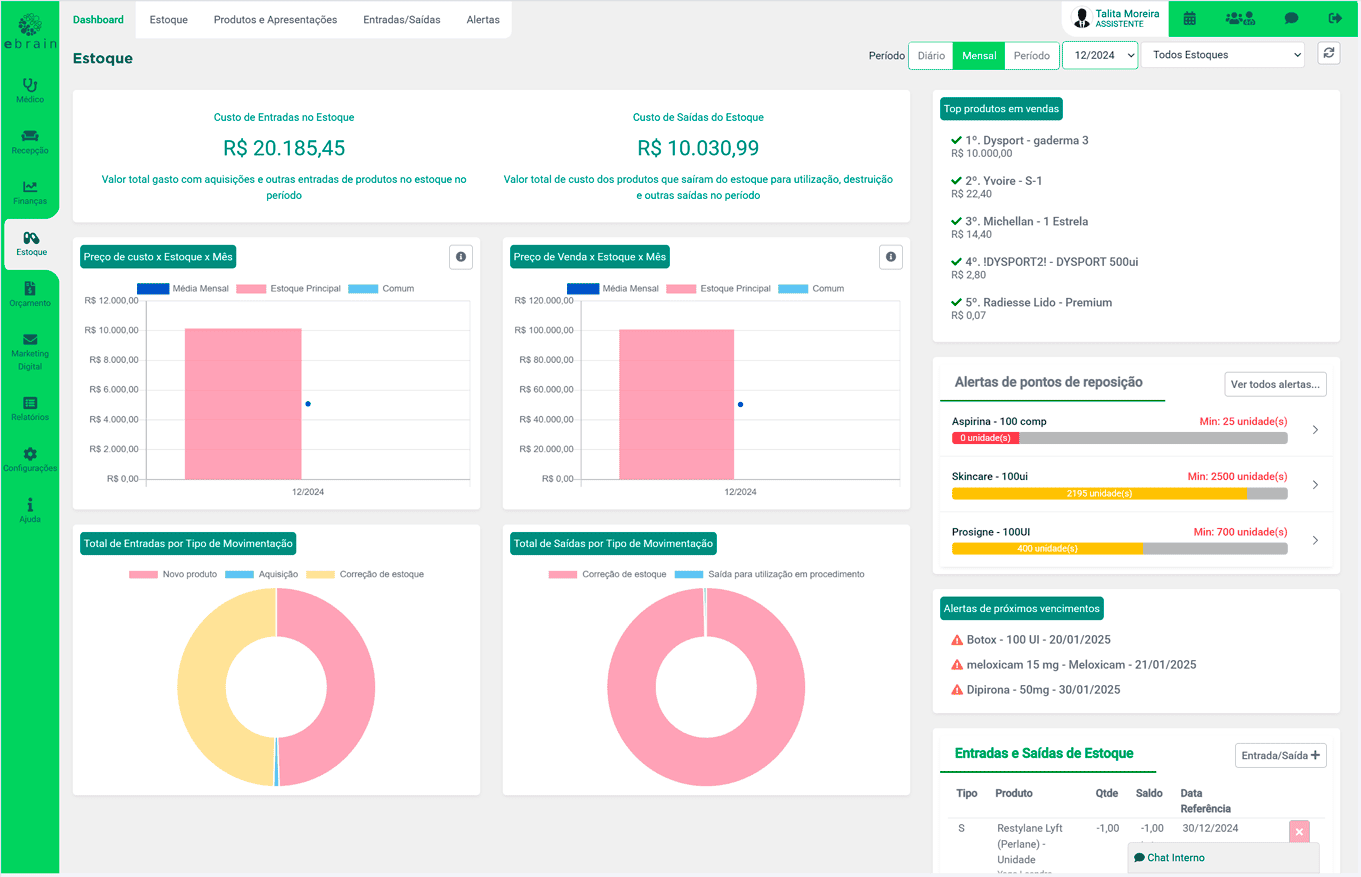
Task: Expand the Todos Estoques dropdown
Action: pyautogui.click(x=1222, y=55)
